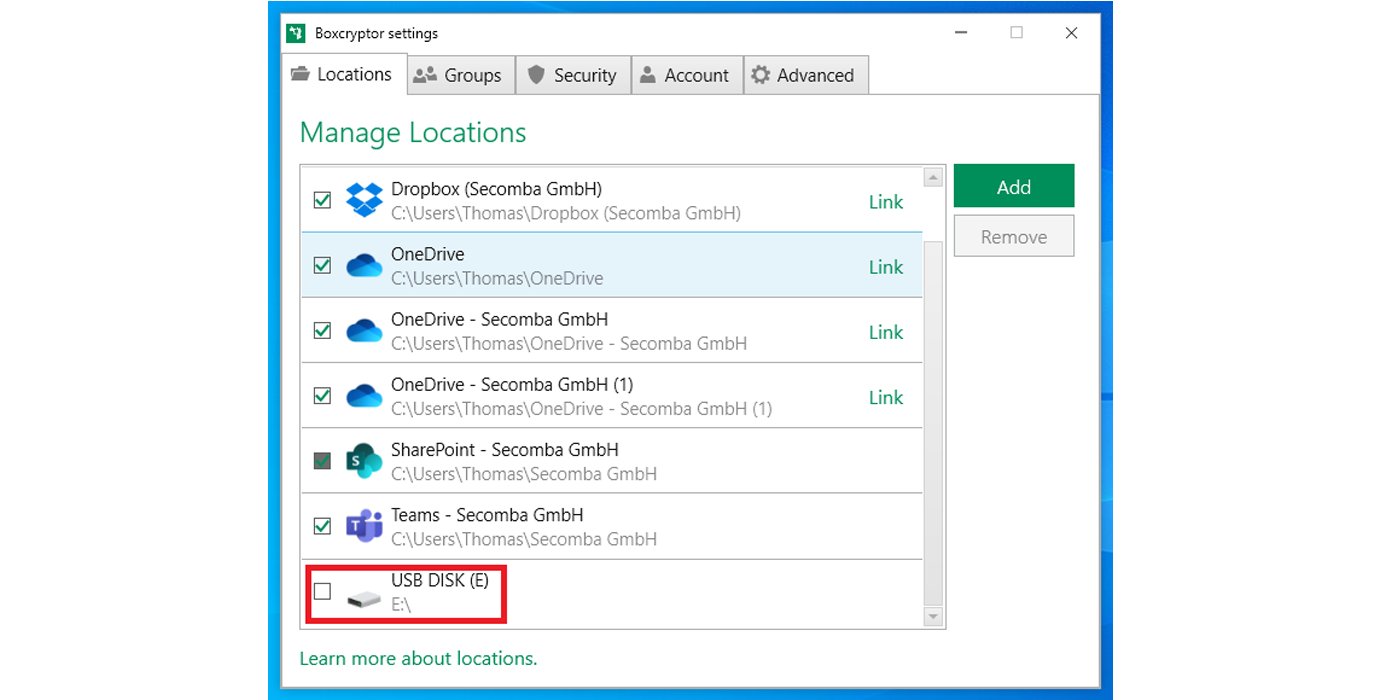Toggle the SharePoint - Secomba GmbH checkbox
The height and width of the screenshot is (700, 1400).
[322, 461]
